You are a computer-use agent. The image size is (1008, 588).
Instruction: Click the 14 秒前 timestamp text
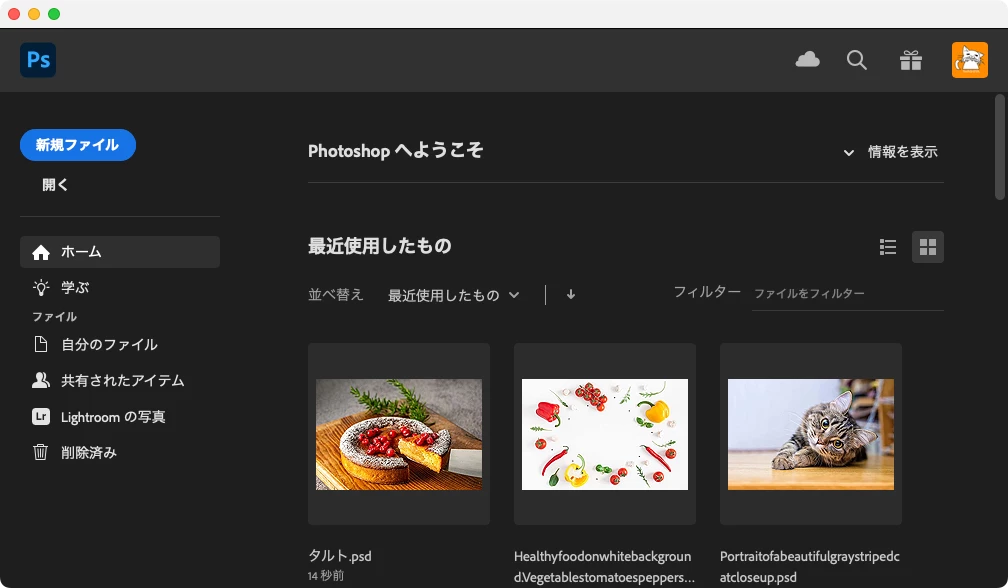325,576
